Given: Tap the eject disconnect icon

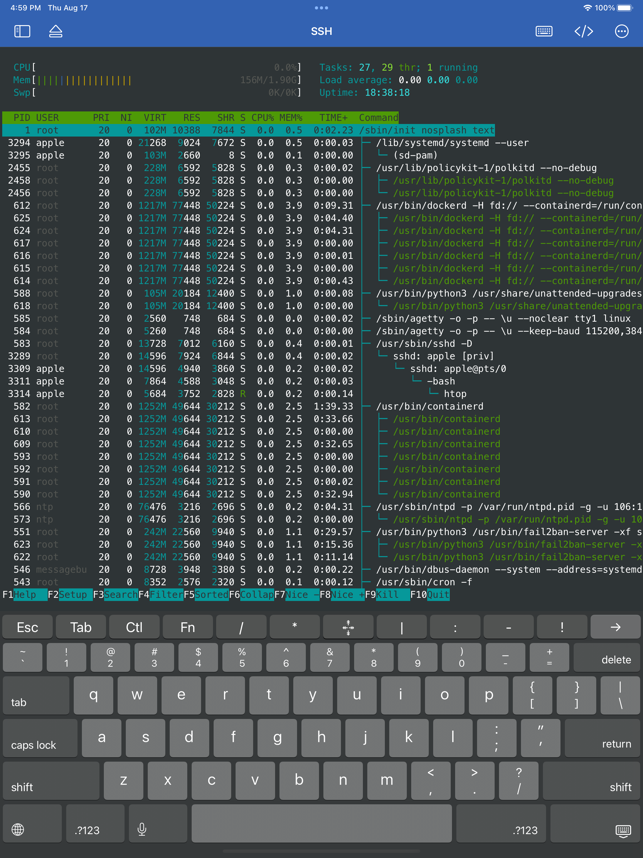Looking at the screenshot, I should (56, 31).
